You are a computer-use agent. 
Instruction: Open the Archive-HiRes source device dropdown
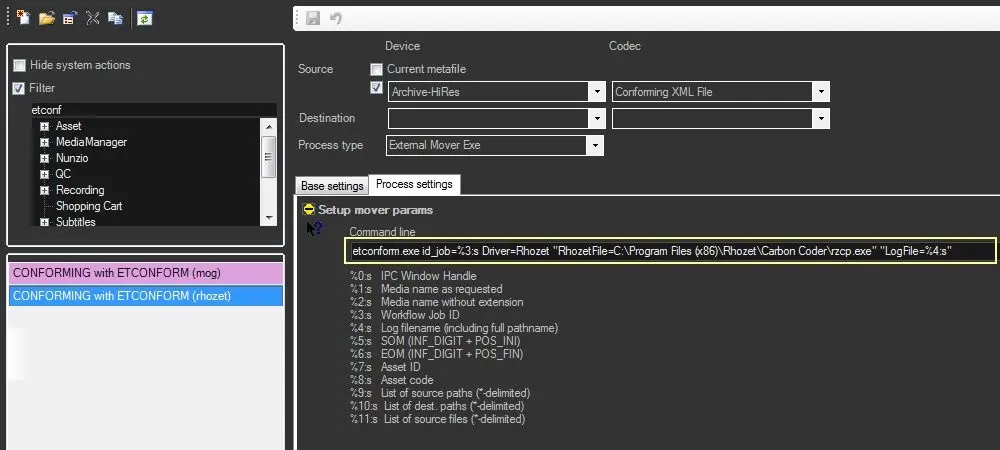point(596,92)
